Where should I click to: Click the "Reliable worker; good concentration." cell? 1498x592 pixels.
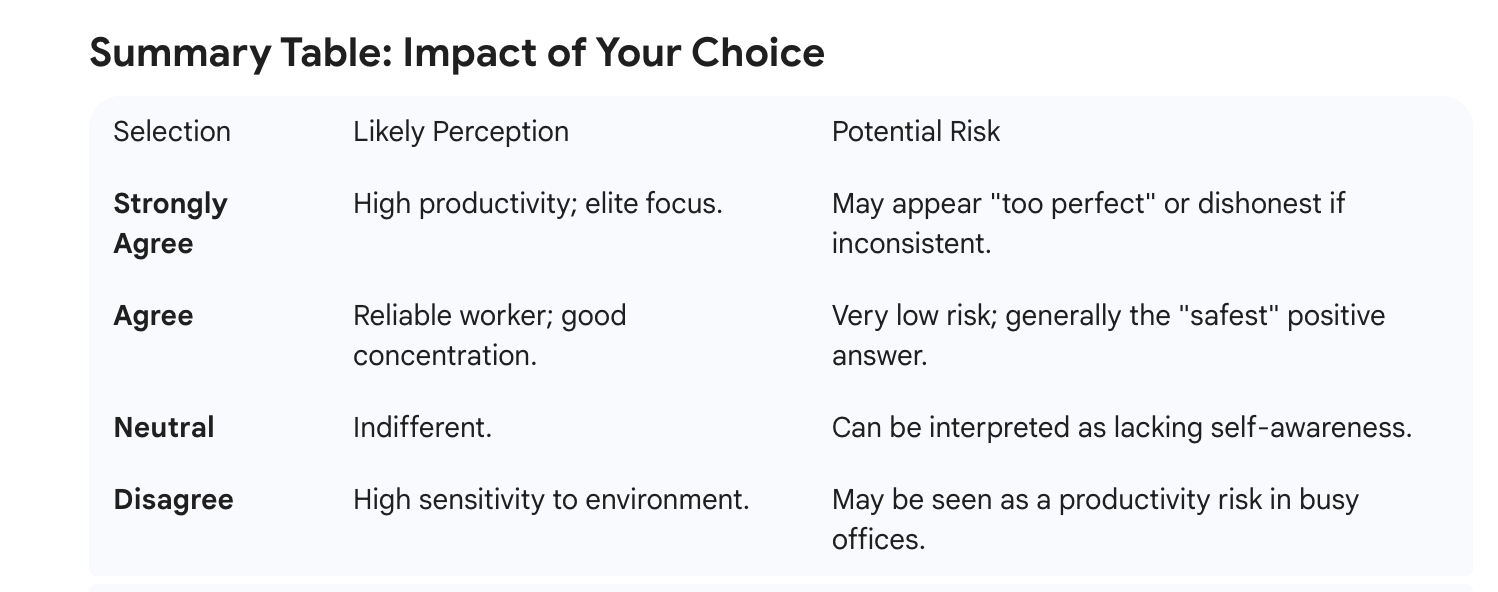489,335
